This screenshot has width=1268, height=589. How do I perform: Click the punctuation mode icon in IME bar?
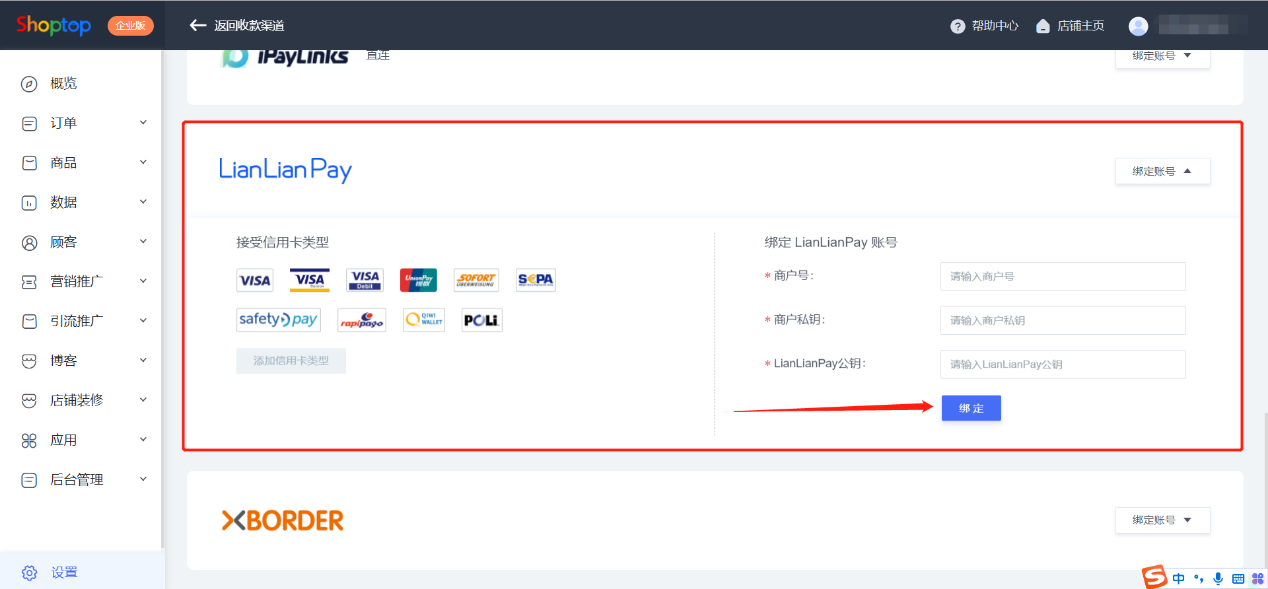[x=1198, y=579]
